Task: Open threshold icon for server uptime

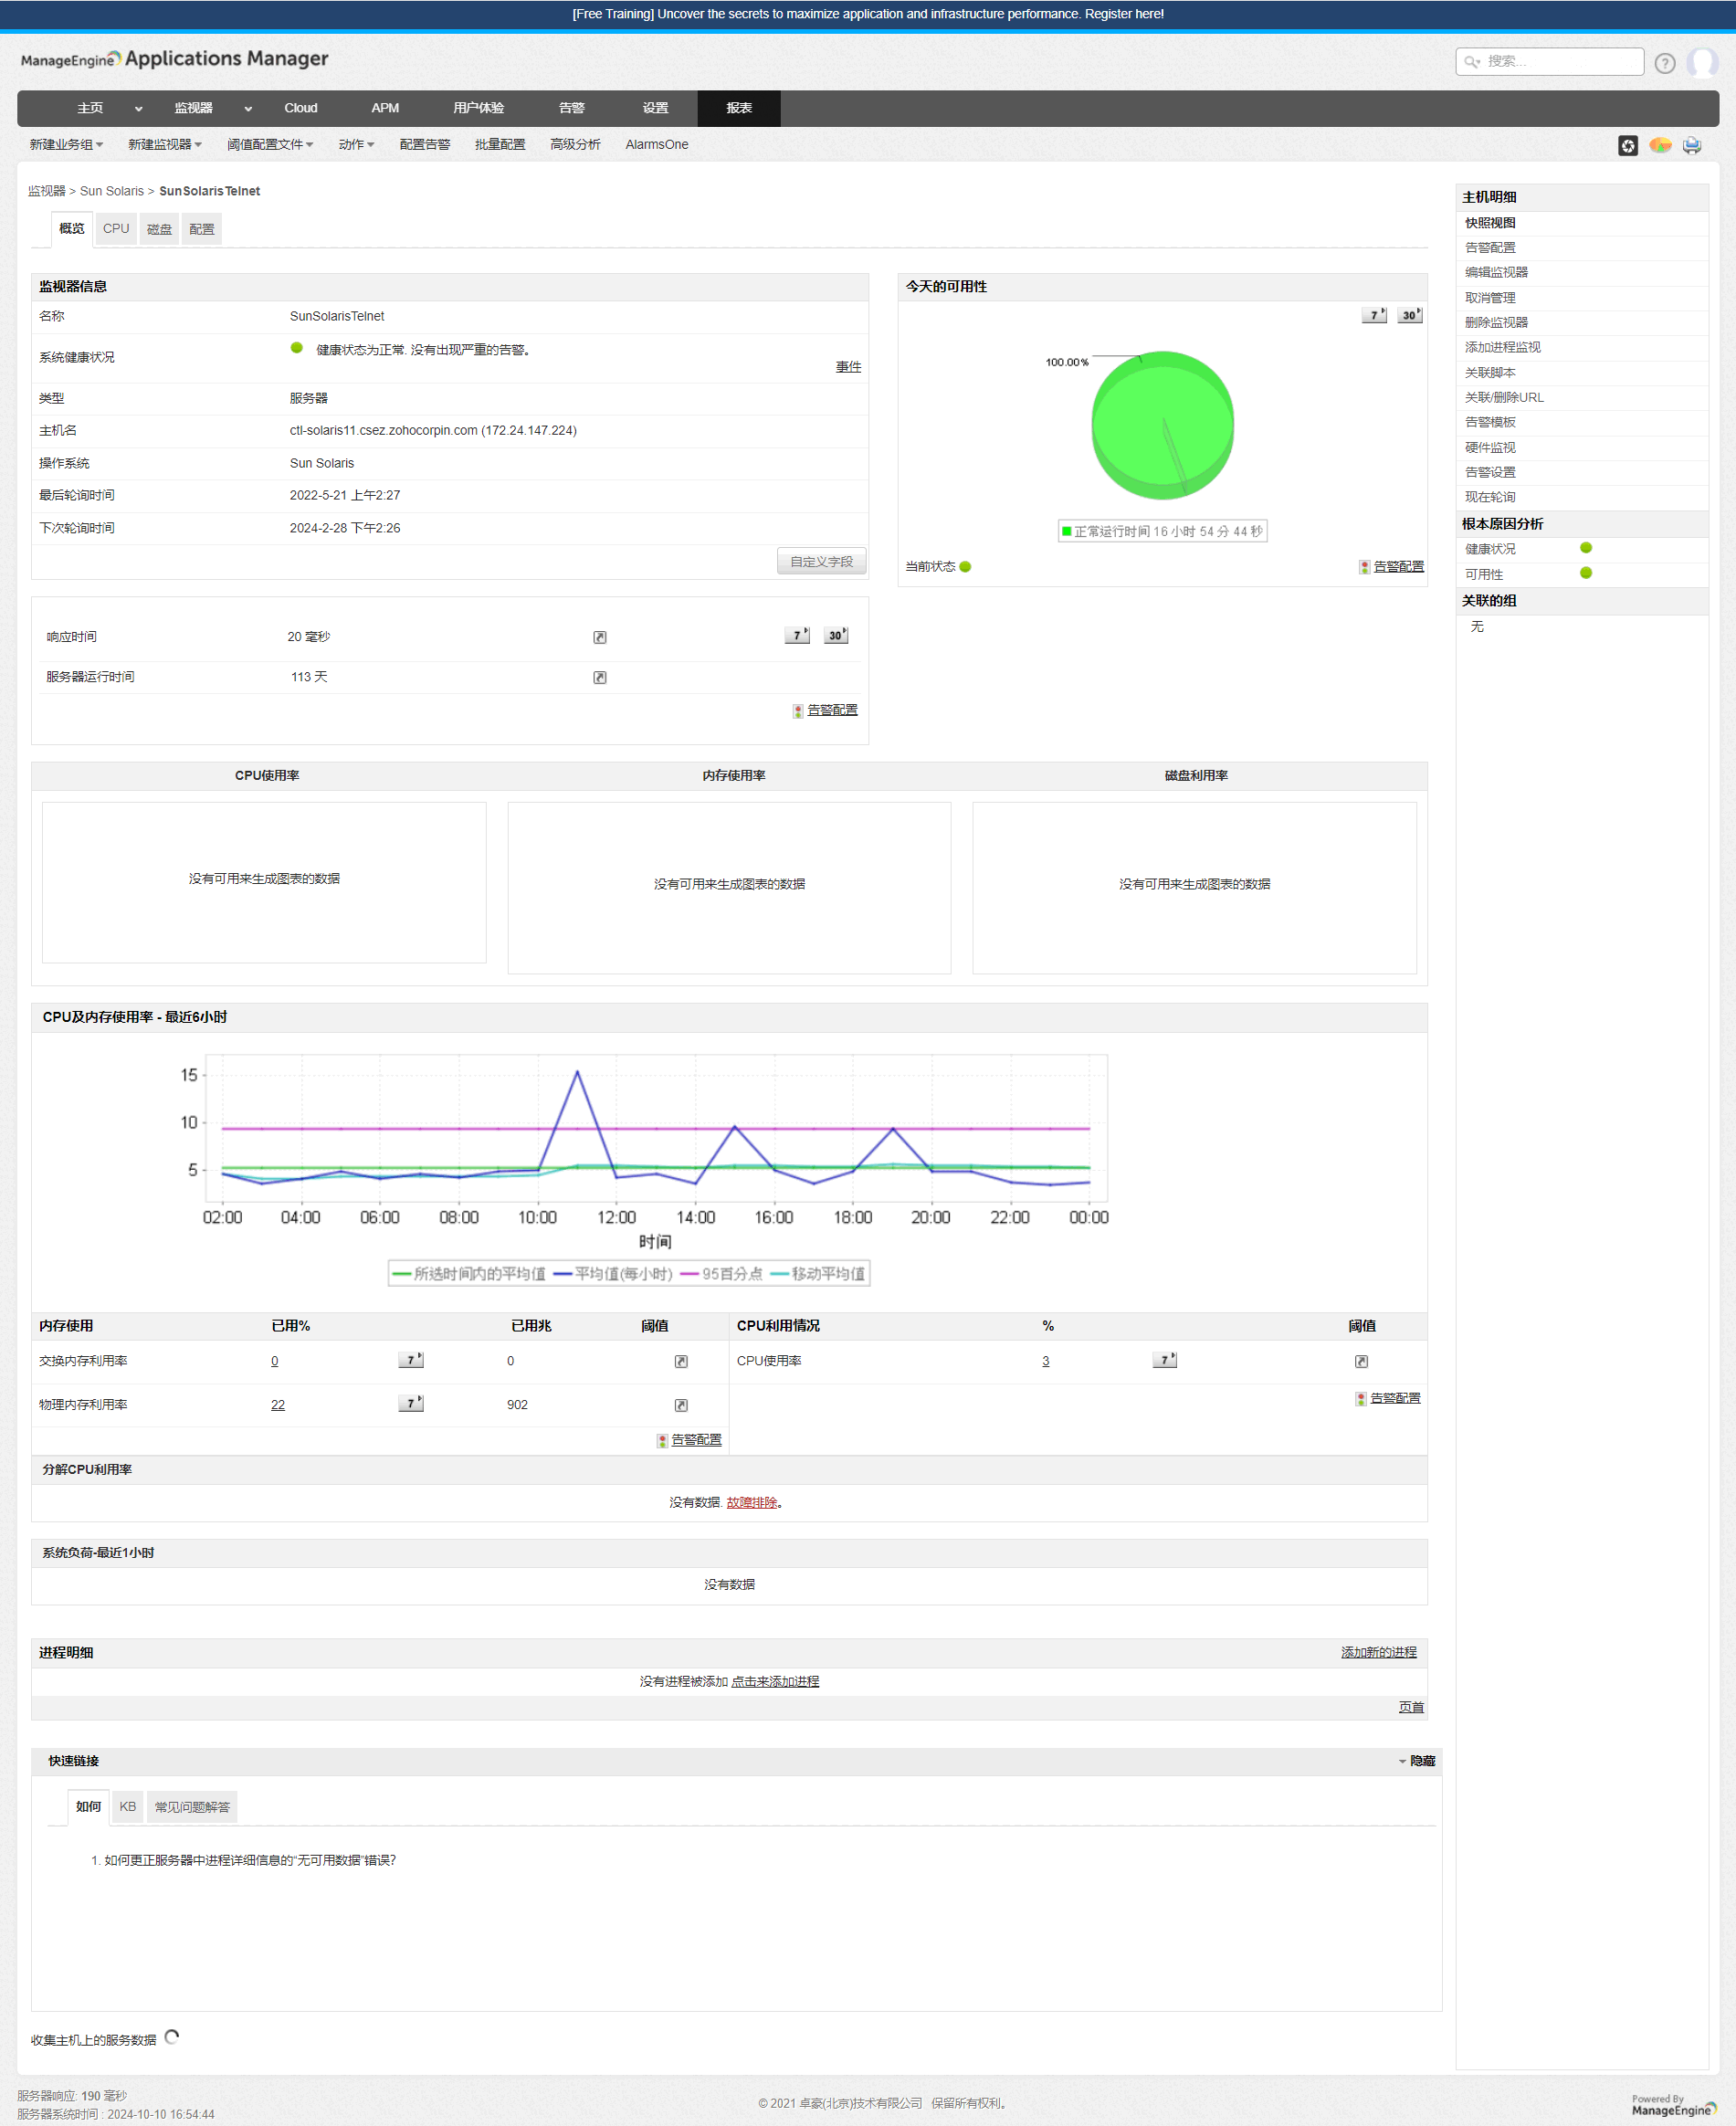Action: click(x=600, y=677)
